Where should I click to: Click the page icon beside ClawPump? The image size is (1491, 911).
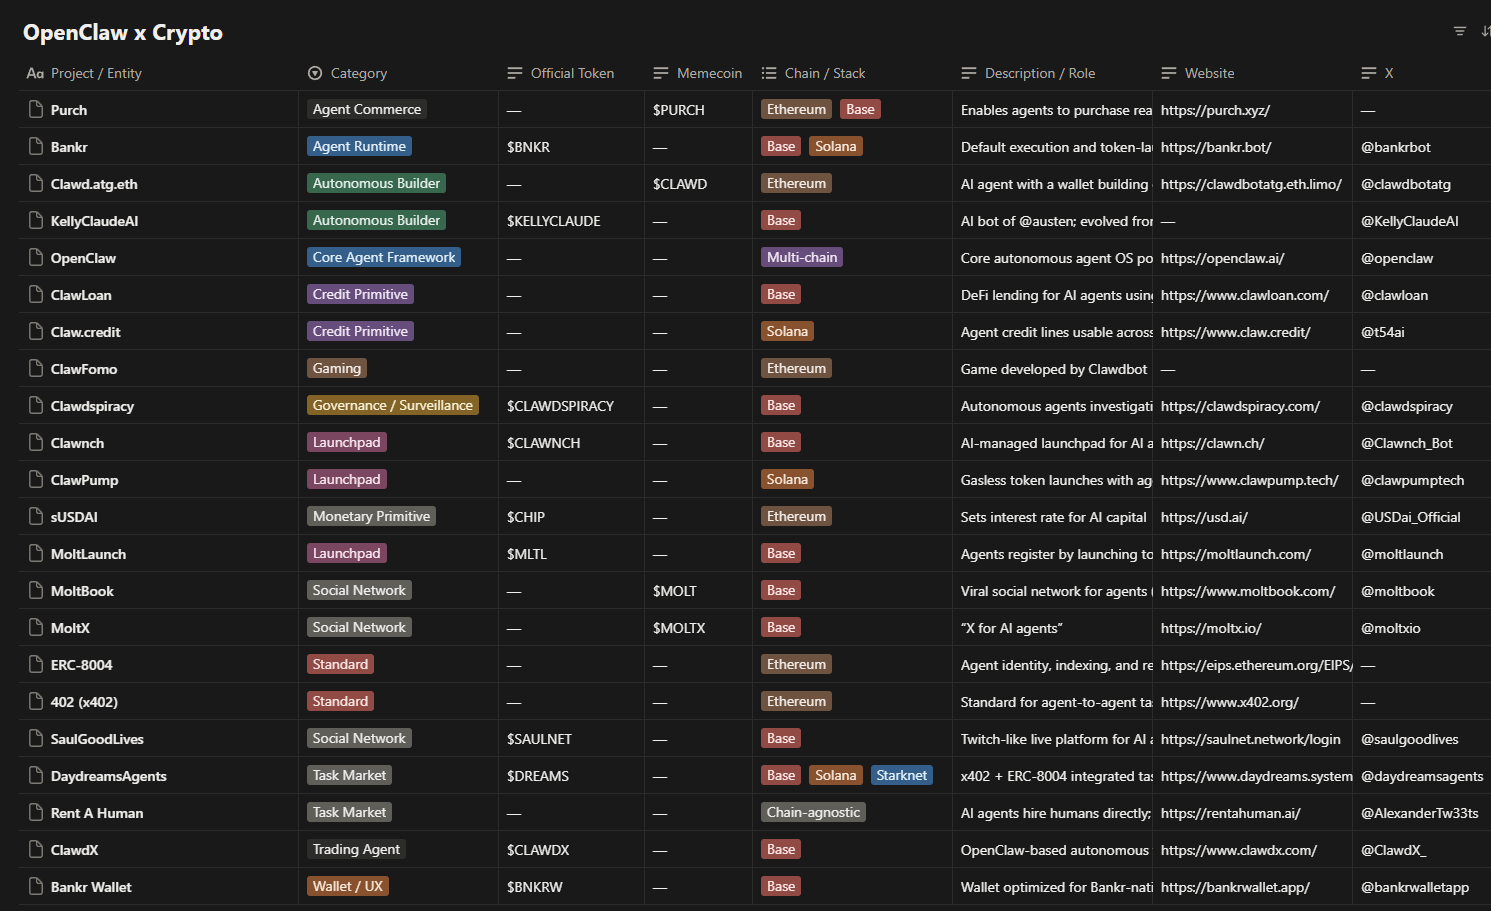(x=36, y=479)
